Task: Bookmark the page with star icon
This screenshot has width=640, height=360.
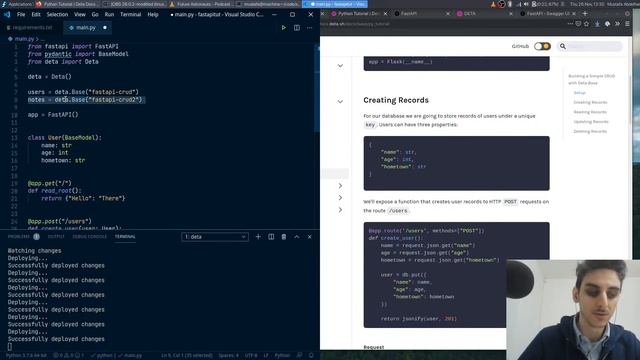Action: (587, 24)
